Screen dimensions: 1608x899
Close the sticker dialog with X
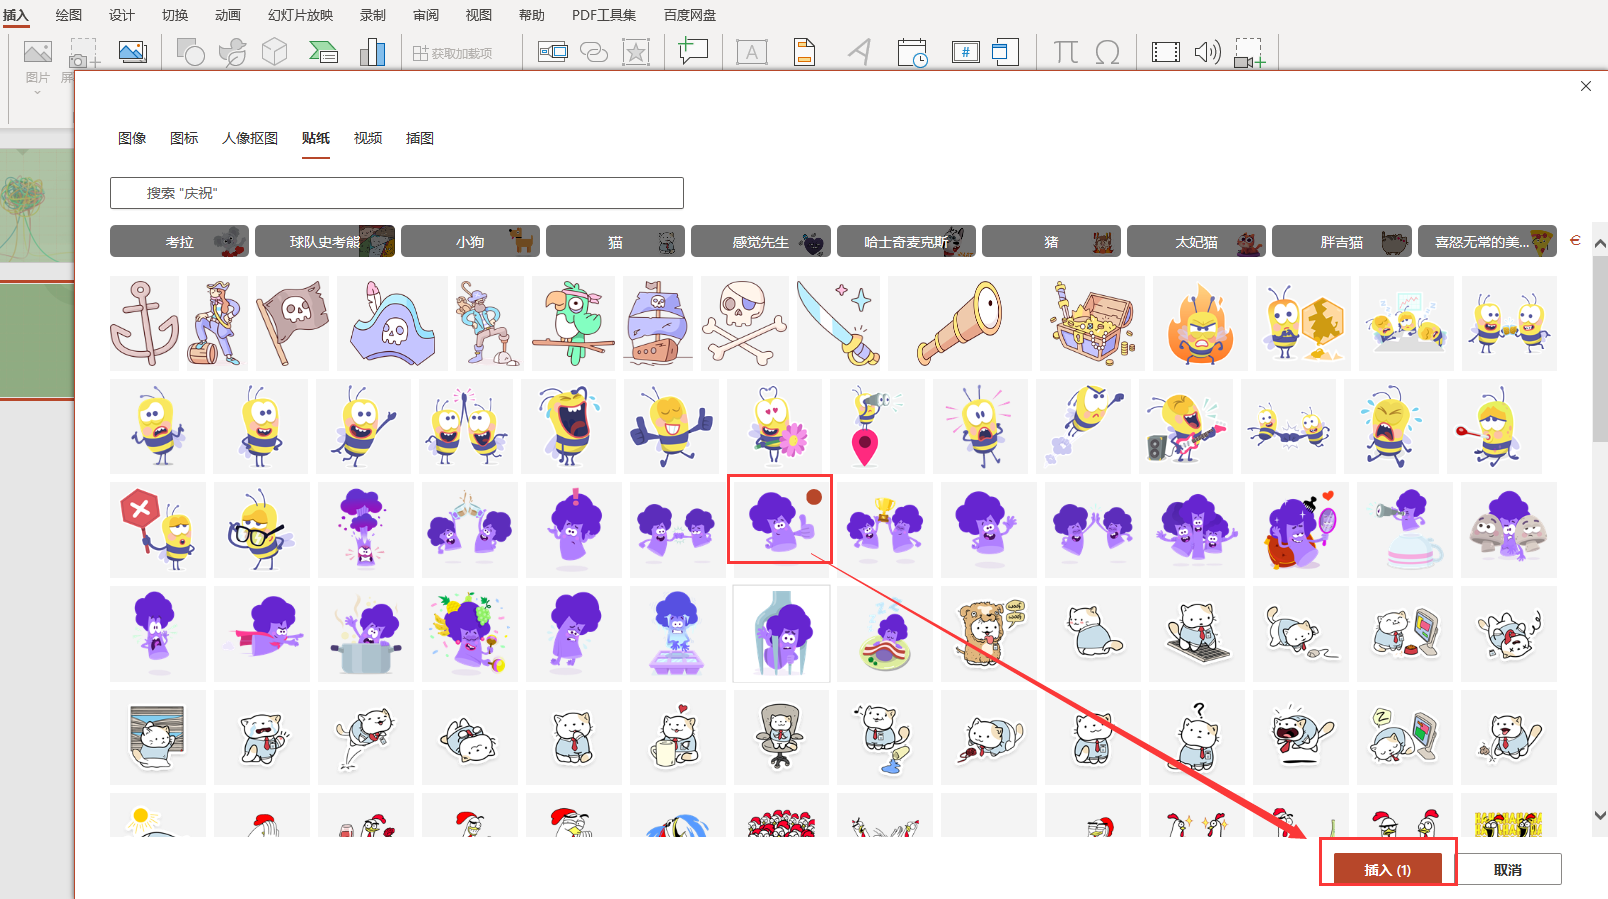(x=1586, y=86)
